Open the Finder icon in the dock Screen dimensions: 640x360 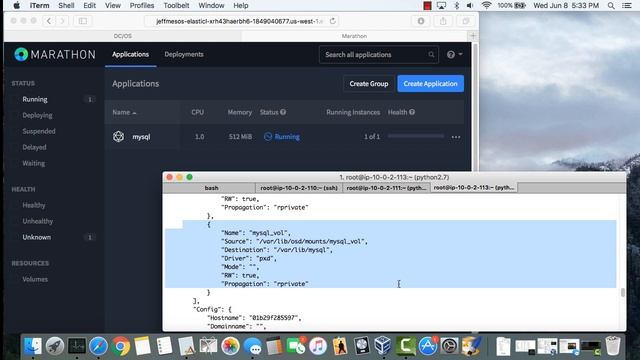point(33,346)
